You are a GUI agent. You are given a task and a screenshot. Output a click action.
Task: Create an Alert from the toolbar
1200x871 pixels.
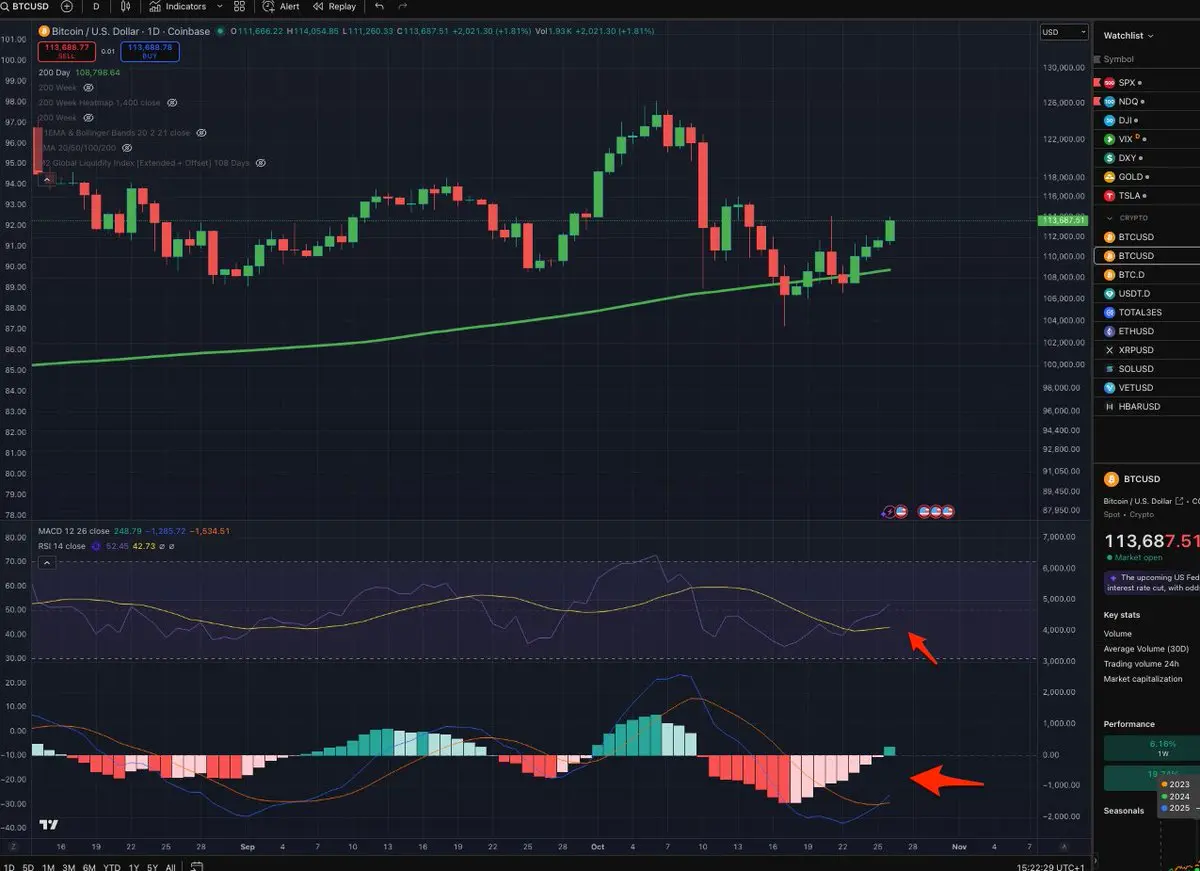[281, 6]
